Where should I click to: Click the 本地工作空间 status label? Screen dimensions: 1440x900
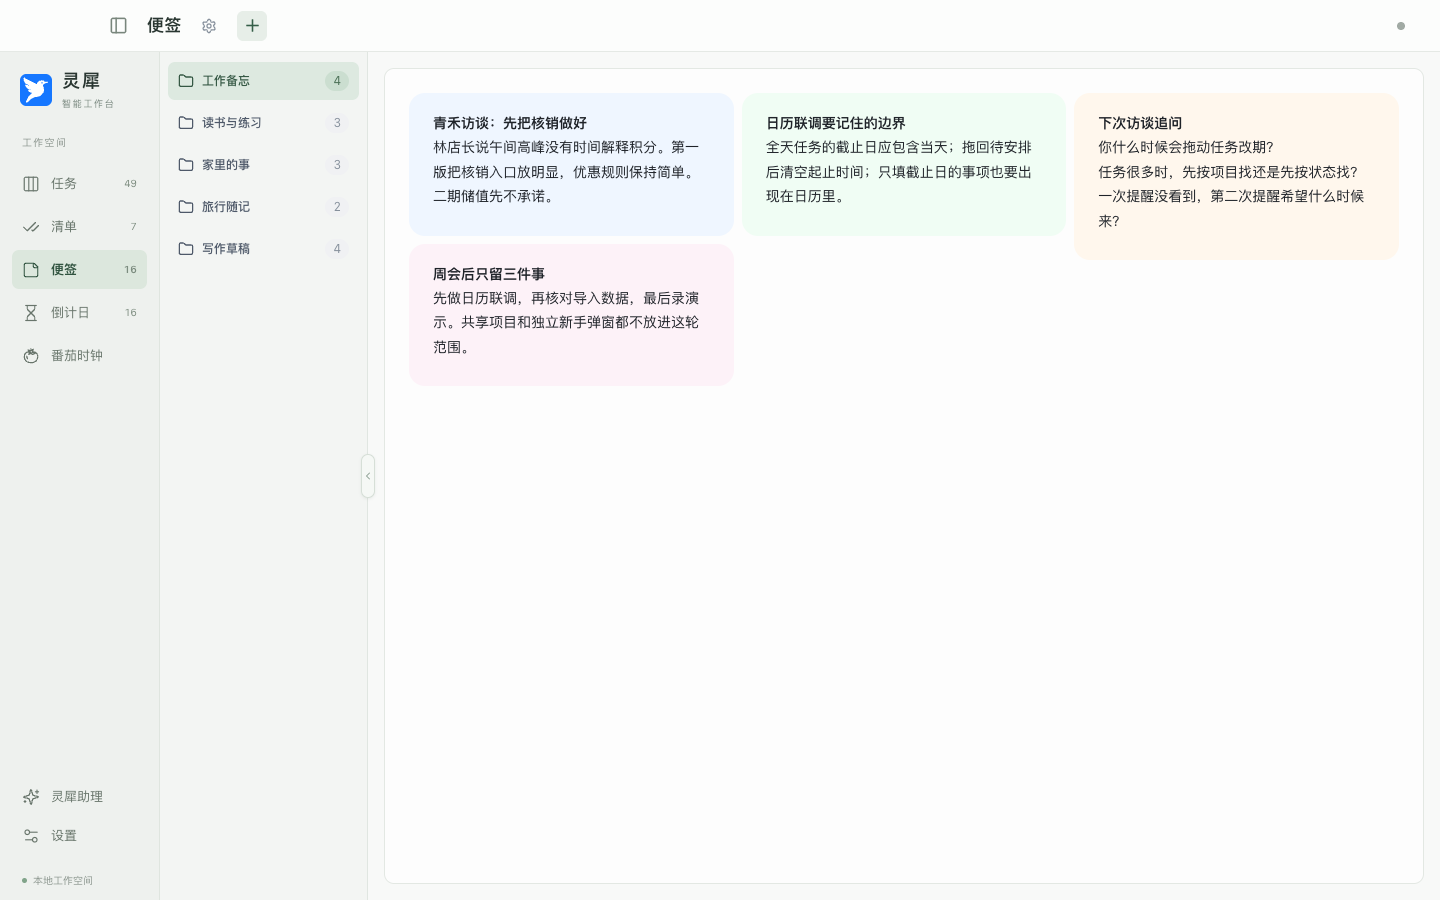pos(63,881)
